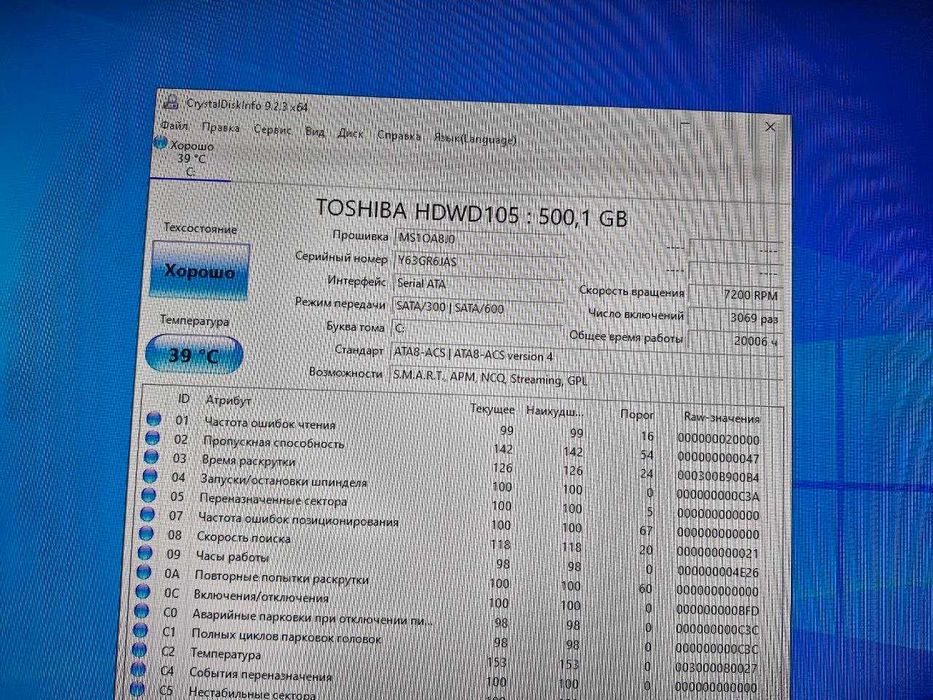Click the status circle for attribute 0A
This screenshot has height=700, width=933.
click(x=144, y=571)
